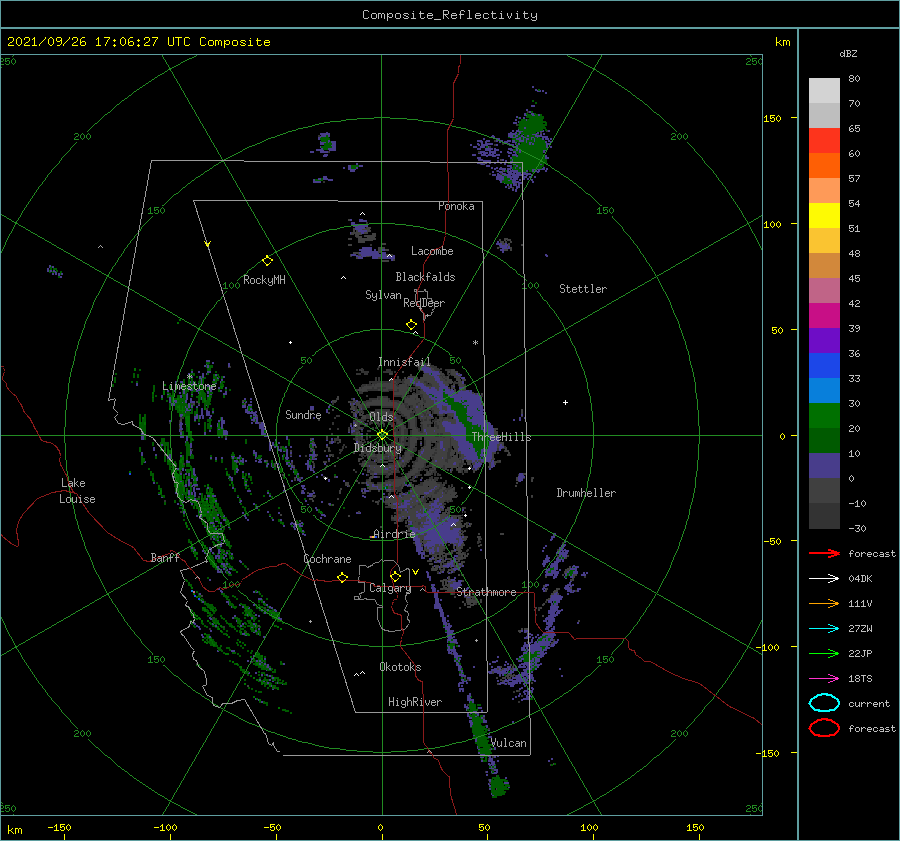Viewport: 900px width, 841px height.
Task: Select the yellow 51-54 dBZ color swatch
Action: point(824,216)
